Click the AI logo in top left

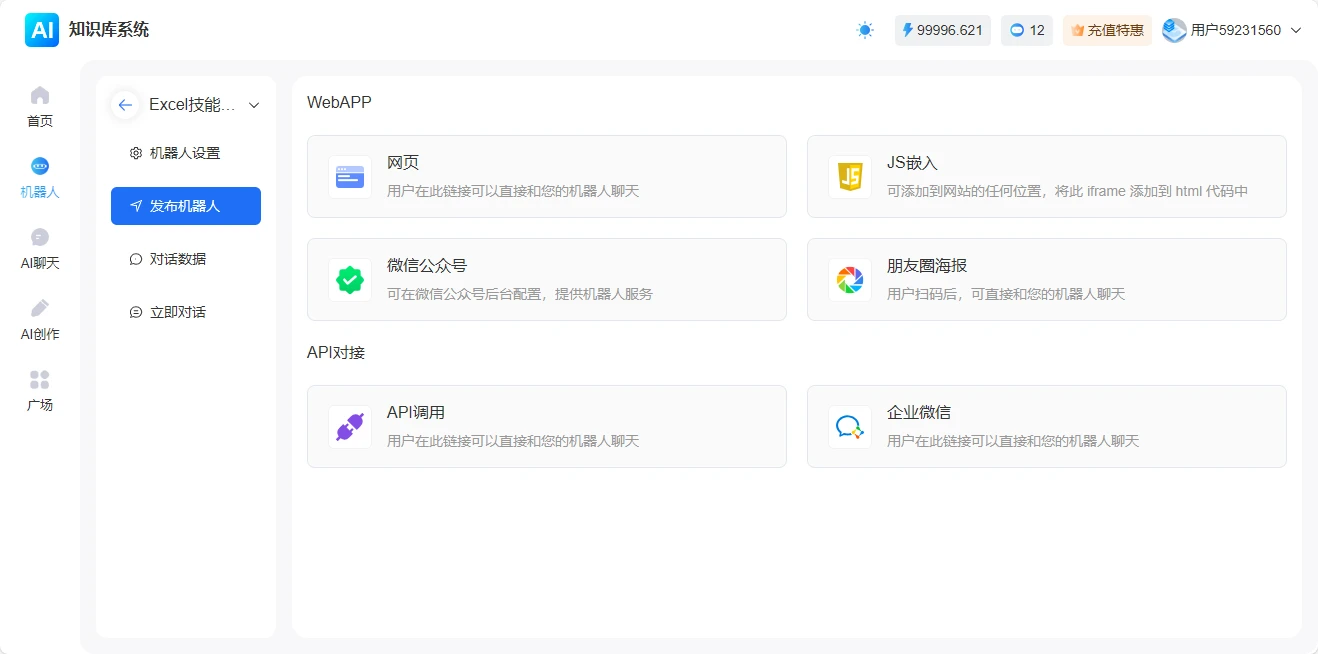point(41,30)
